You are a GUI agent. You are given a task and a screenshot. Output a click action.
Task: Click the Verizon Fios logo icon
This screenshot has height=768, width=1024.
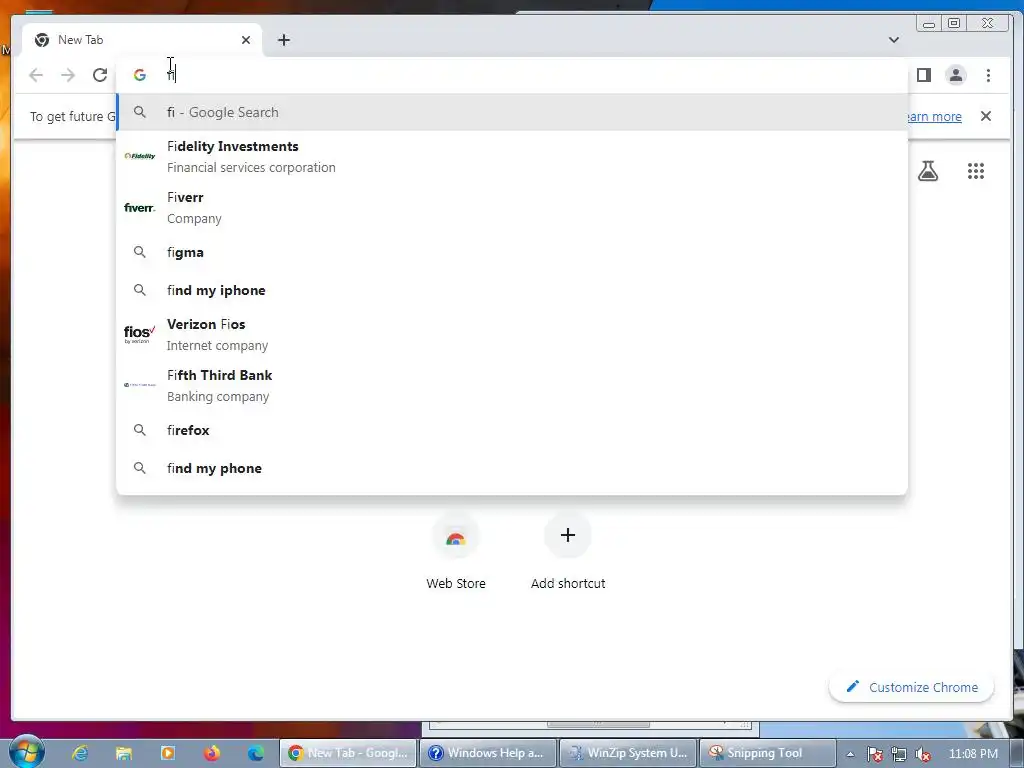(x=140, y=334)
